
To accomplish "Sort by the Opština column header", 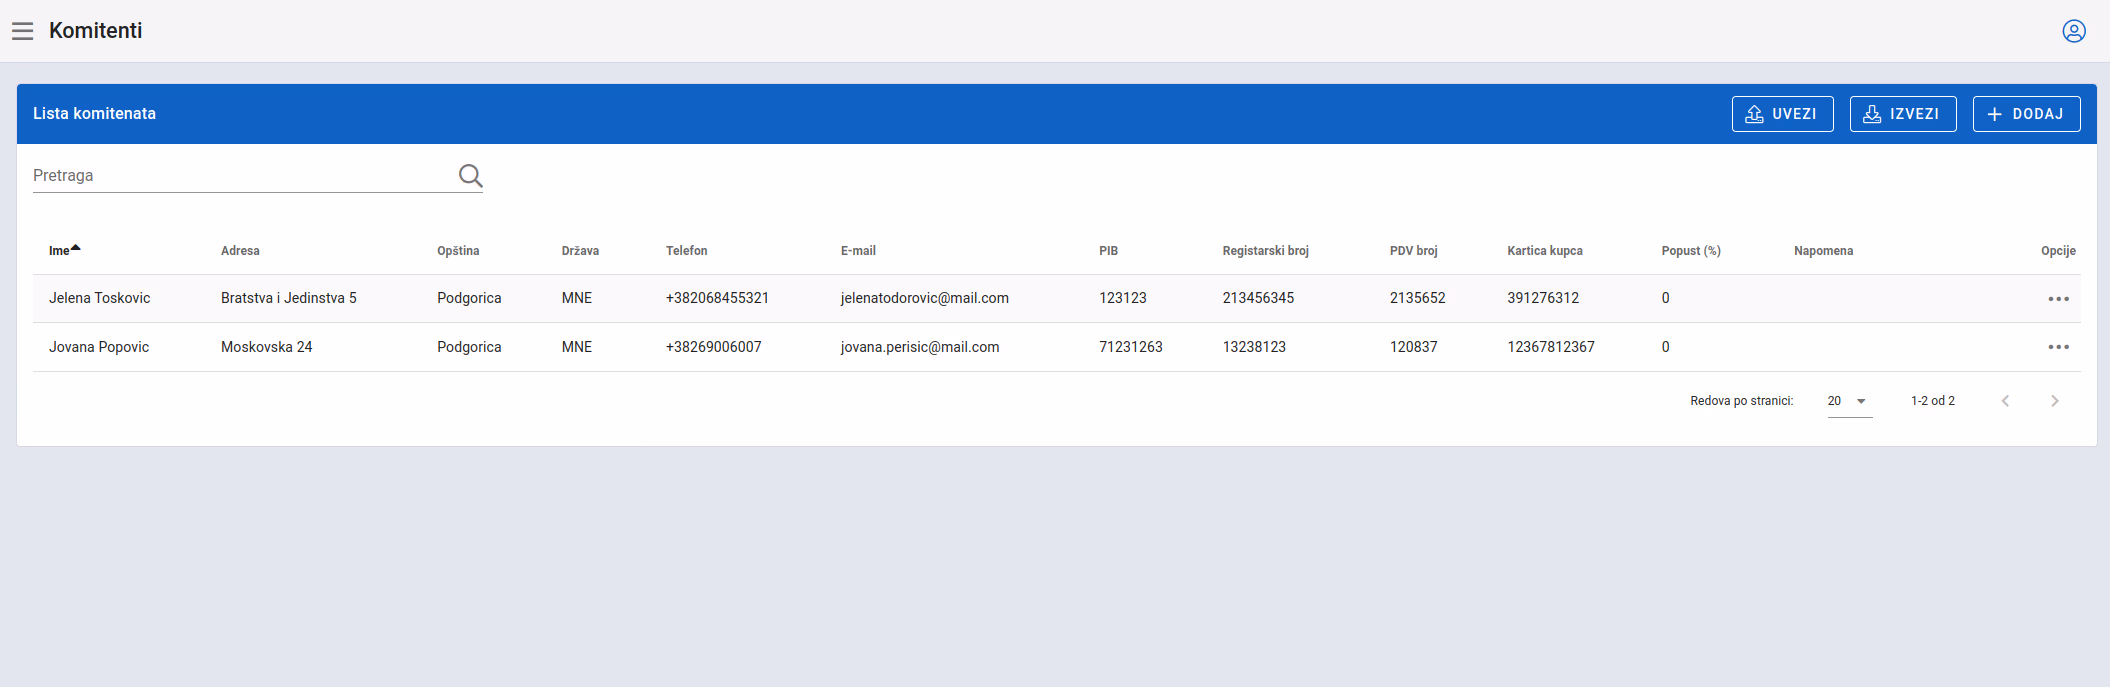I will [x=458, y=251].
